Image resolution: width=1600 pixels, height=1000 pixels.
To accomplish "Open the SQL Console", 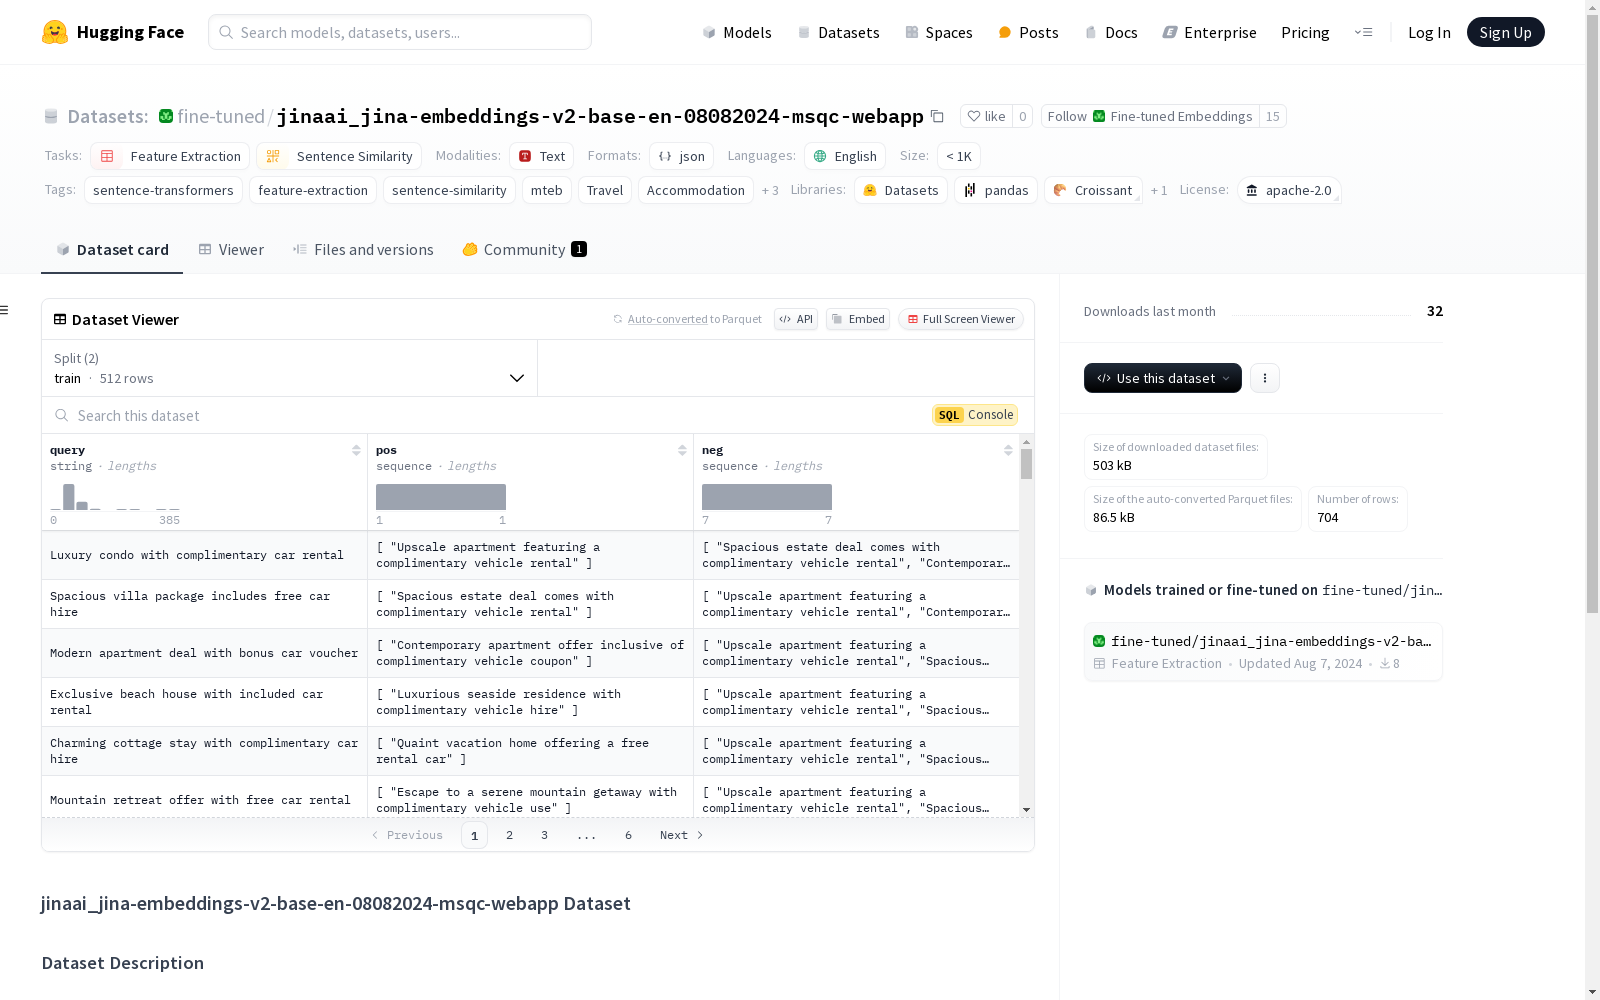I will 975,415.
